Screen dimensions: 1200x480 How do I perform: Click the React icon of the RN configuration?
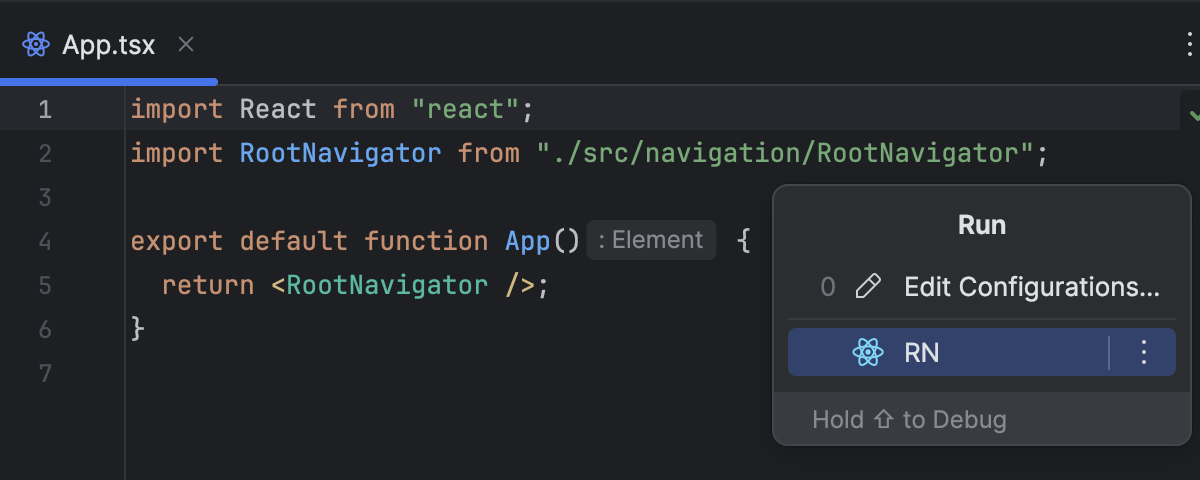click(x=867, y=352)
